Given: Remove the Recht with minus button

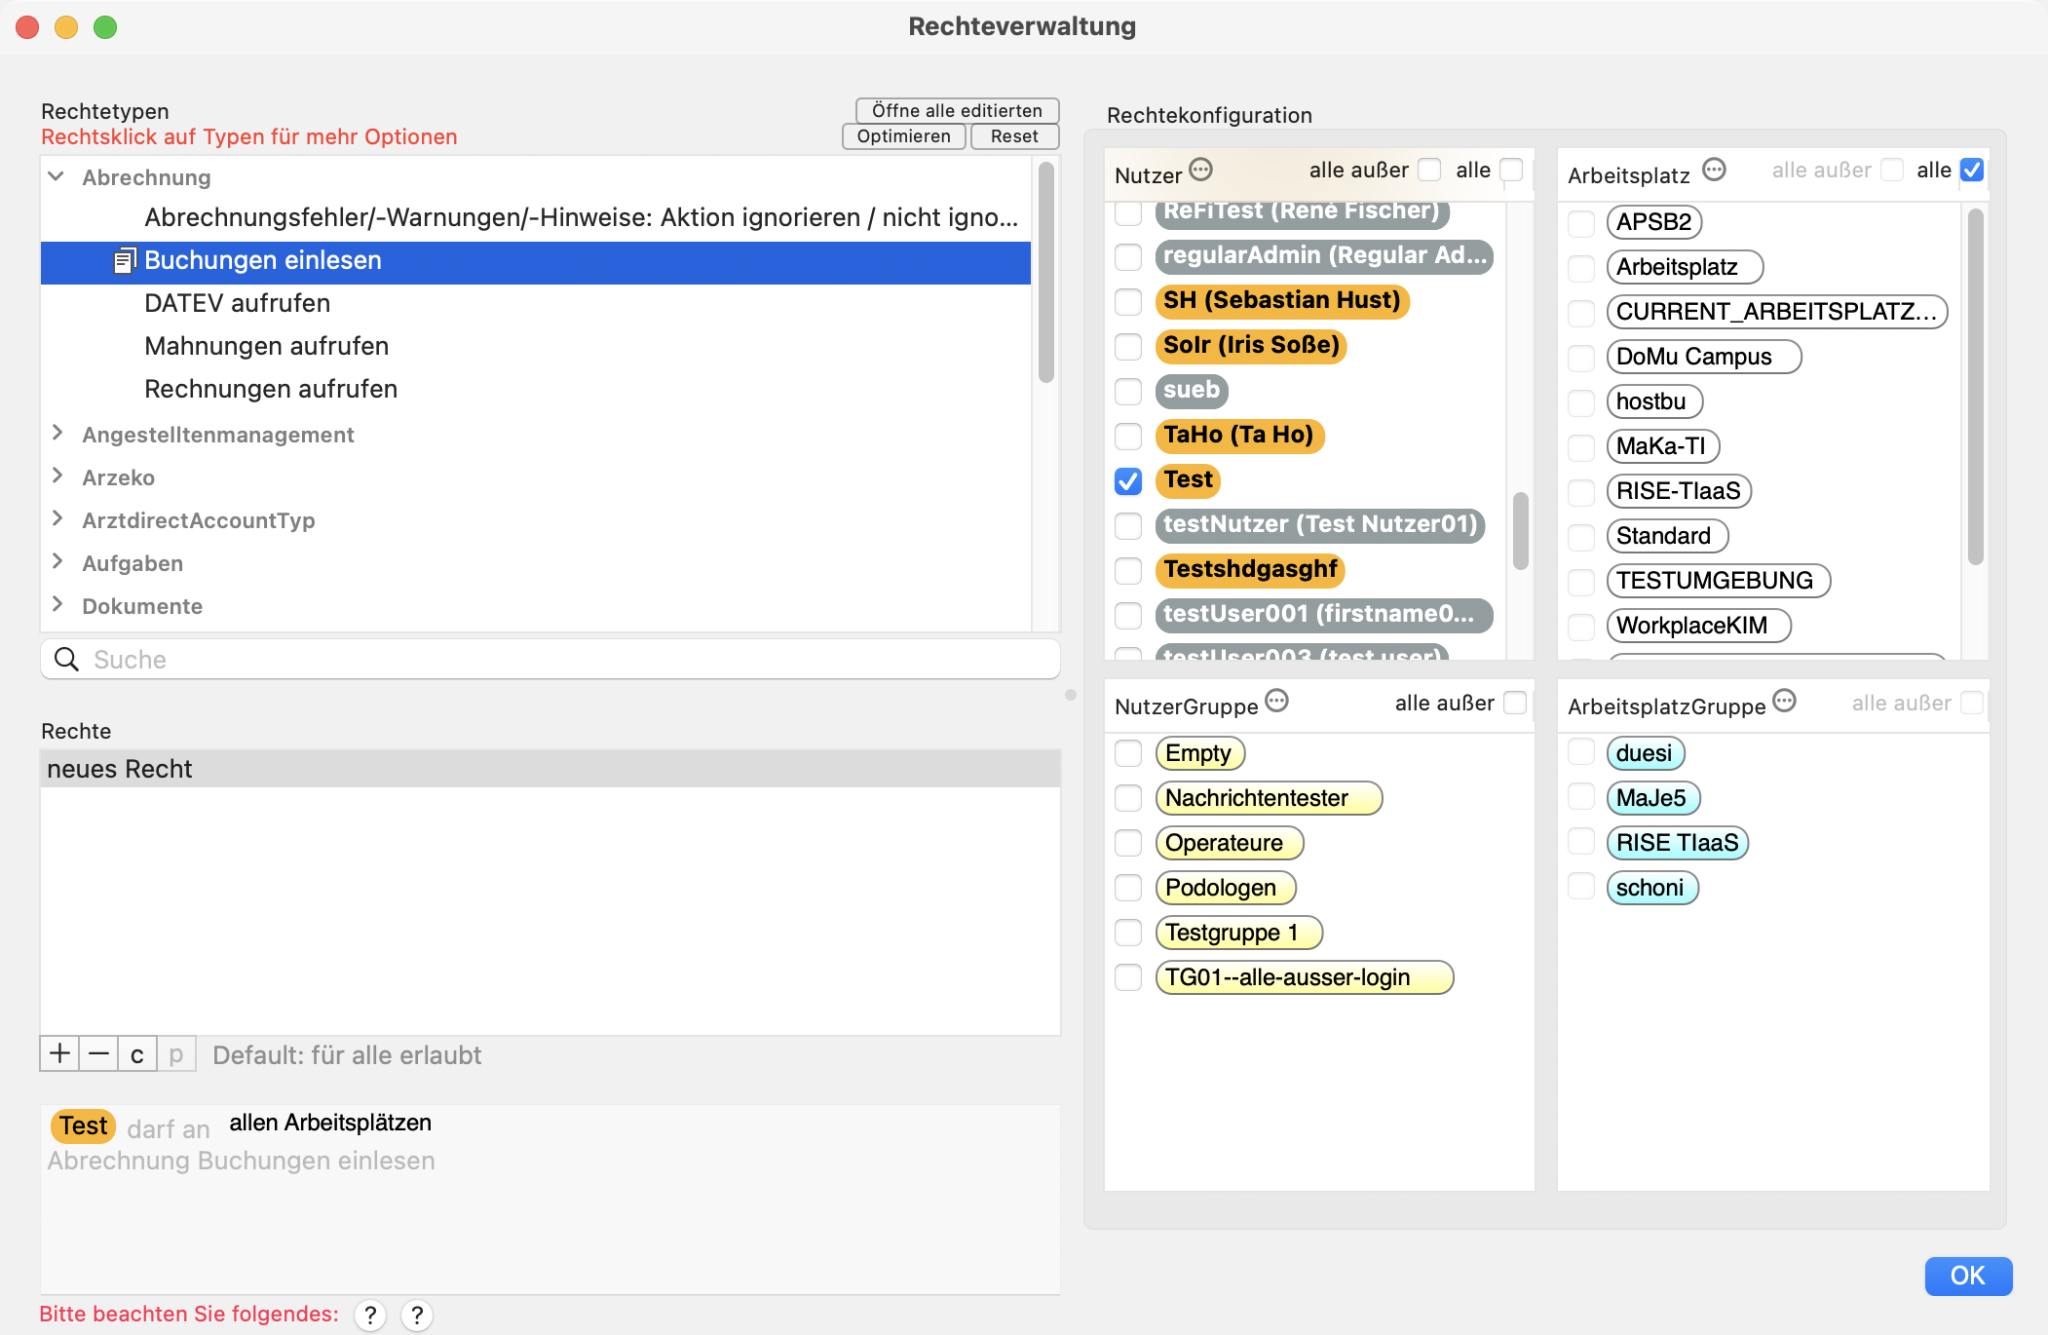Looking at the screenshot, I should (x=98, y=1054).
